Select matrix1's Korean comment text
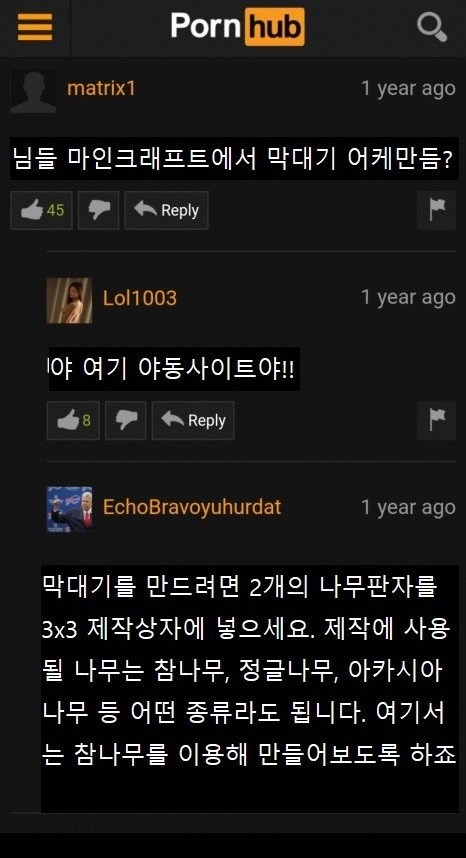 click(234, 159)
